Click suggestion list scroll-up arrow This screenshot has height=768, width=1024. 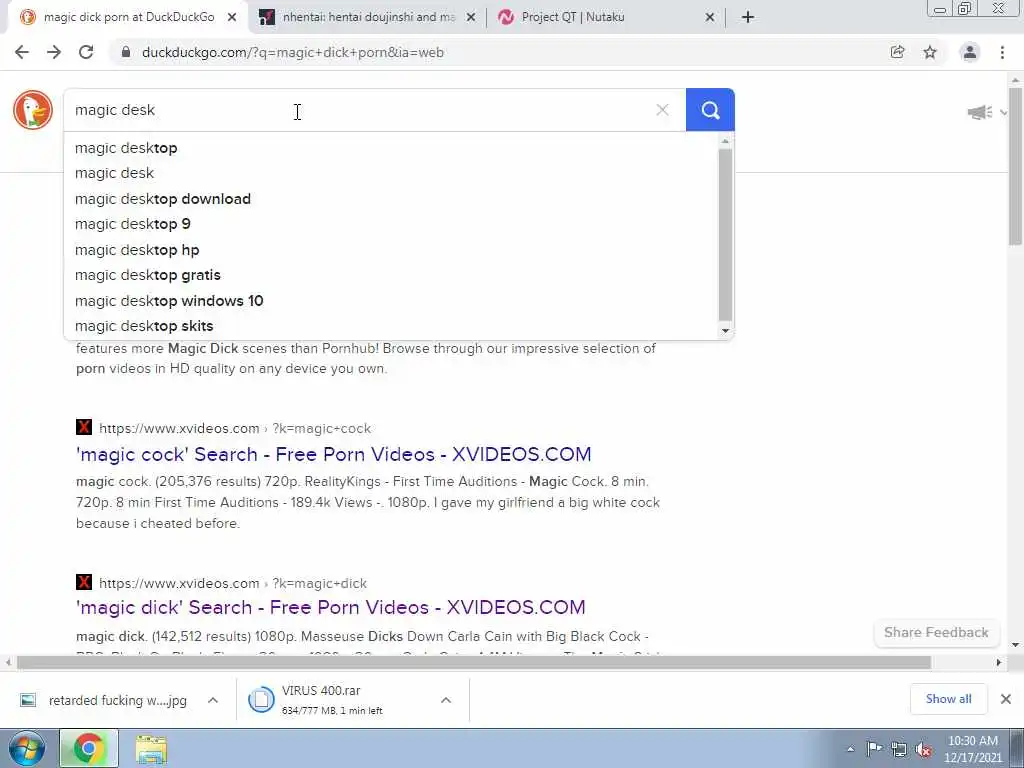(726, 141)
